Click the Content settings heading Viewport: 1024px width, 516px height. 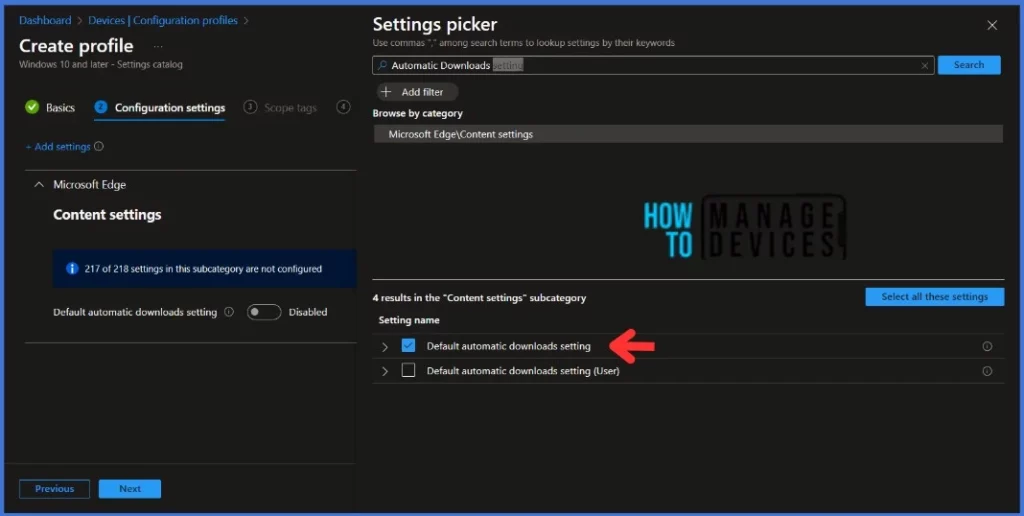107,215
